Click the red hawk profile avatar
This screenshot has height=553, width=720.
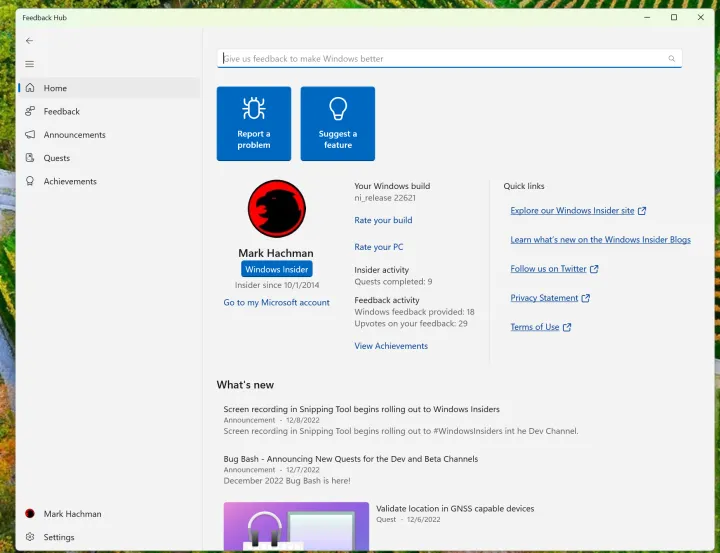pos(276,209)
